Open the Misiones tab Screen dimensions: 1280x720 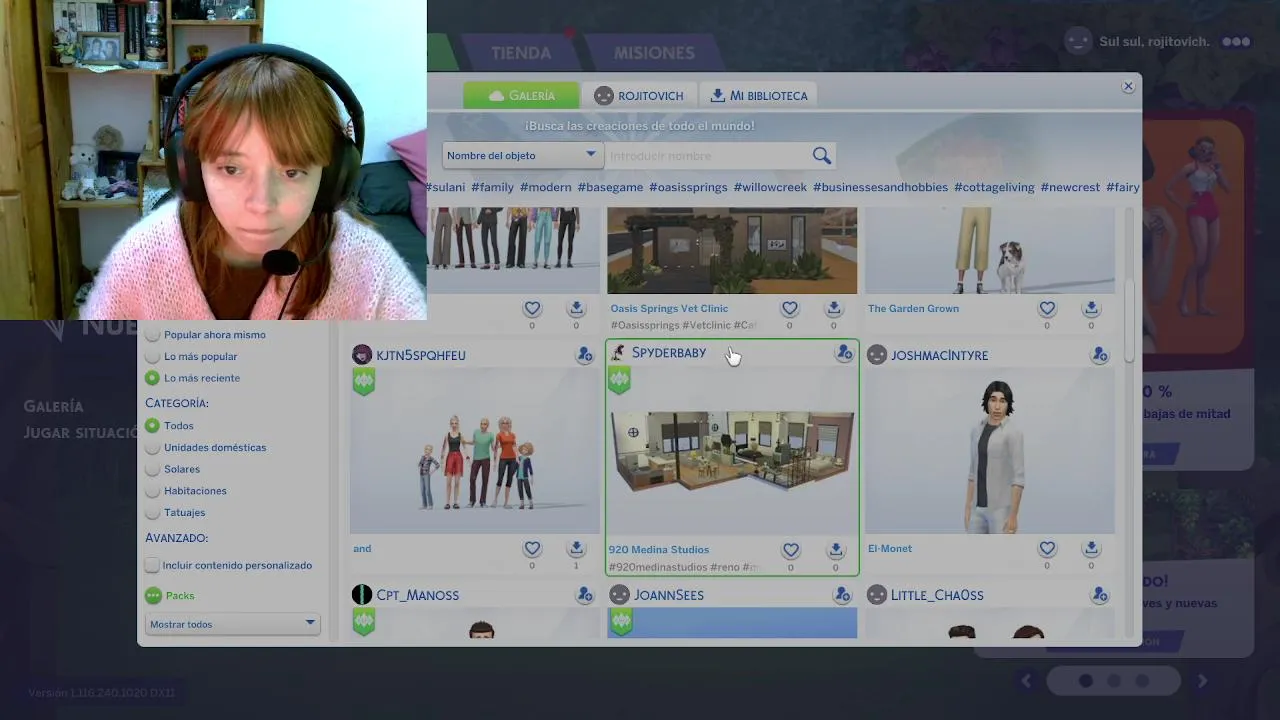point(654,53)
